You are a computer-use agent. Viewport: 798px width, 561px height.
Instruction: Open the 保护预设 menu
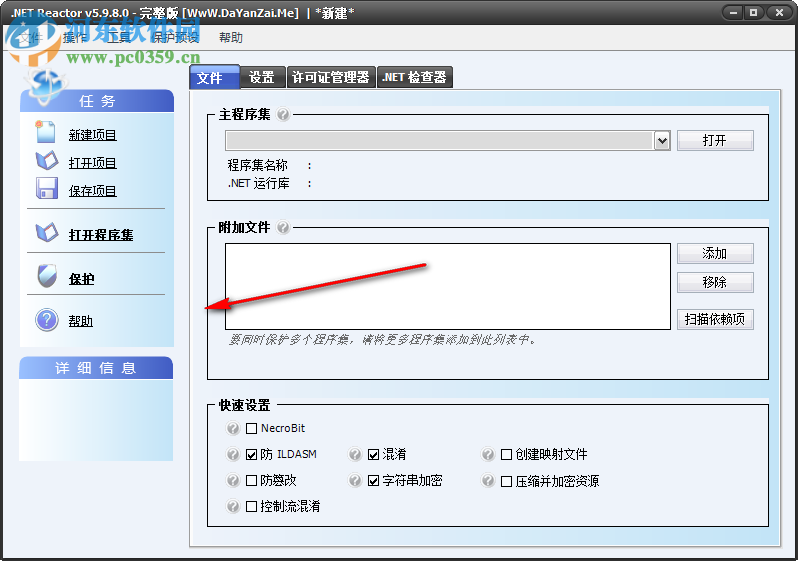click(x=175, y=38)
